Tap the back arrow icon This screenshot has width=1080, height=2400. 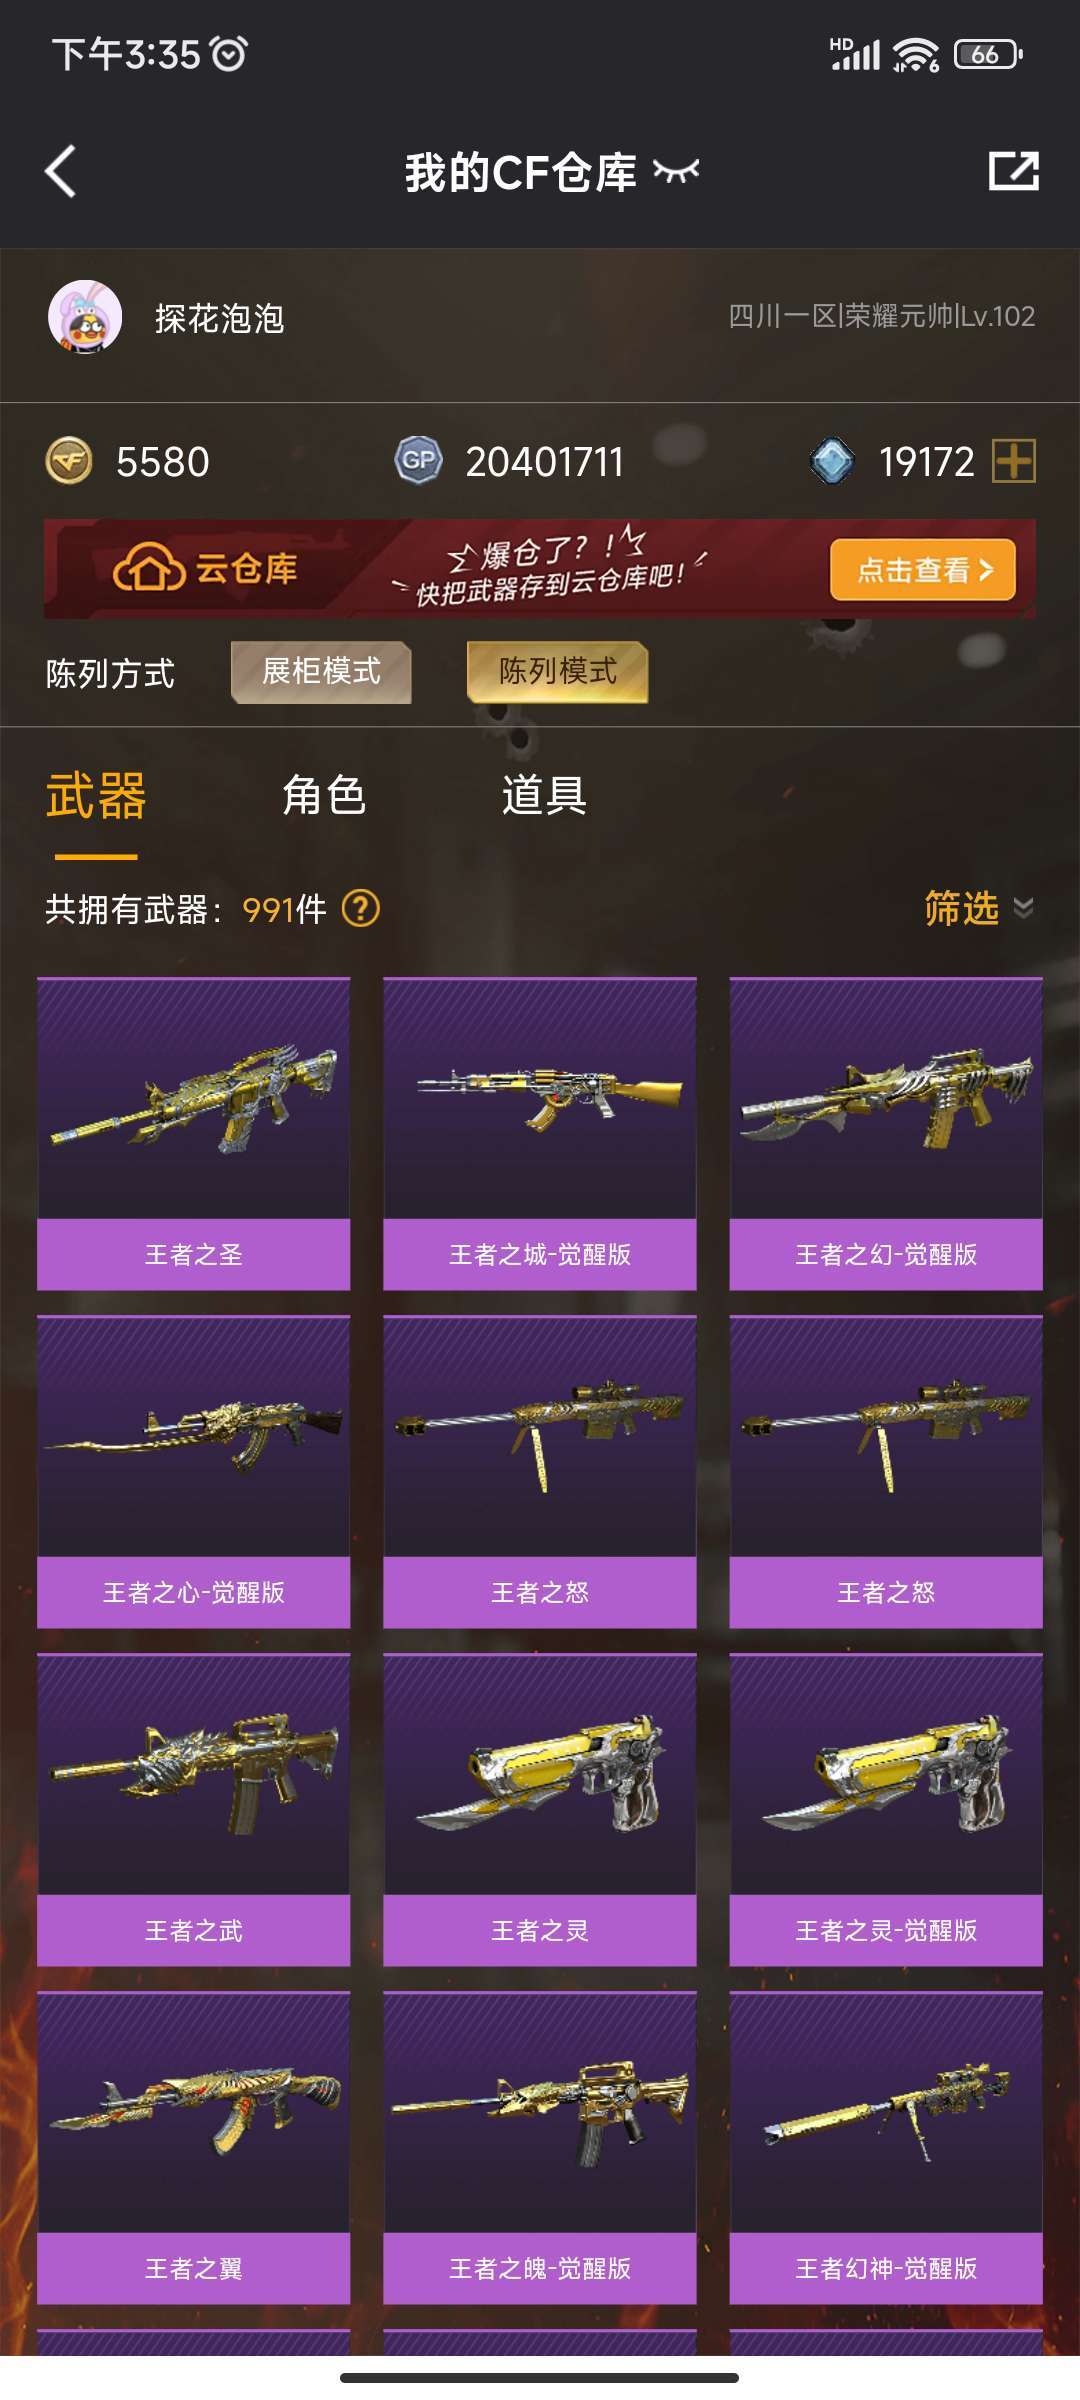(x=61, y=171)
